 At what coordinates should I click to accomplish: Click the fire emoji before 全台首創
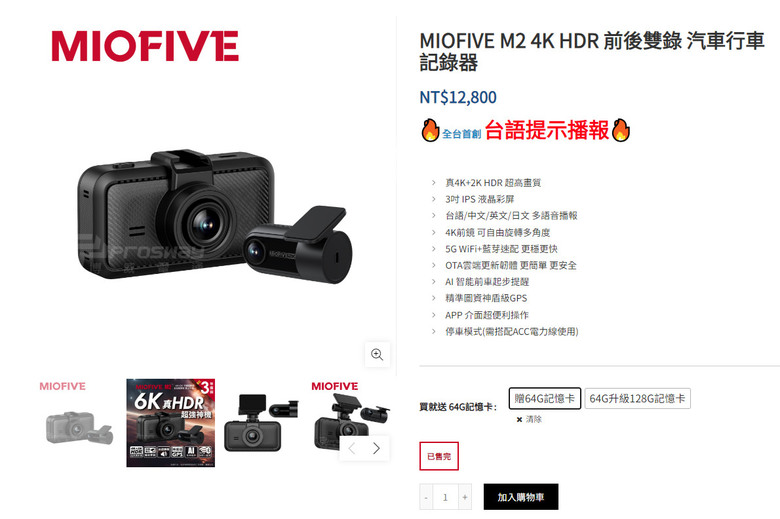point(430,130)
